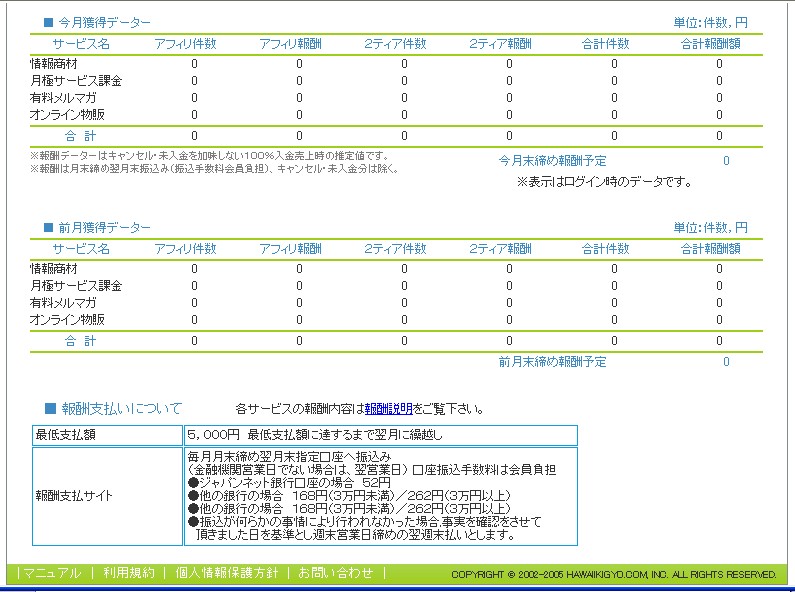Screen dimensions: 795x592
Task: Click the blue square beside 今月獲得データー
Action: point(49,22)
